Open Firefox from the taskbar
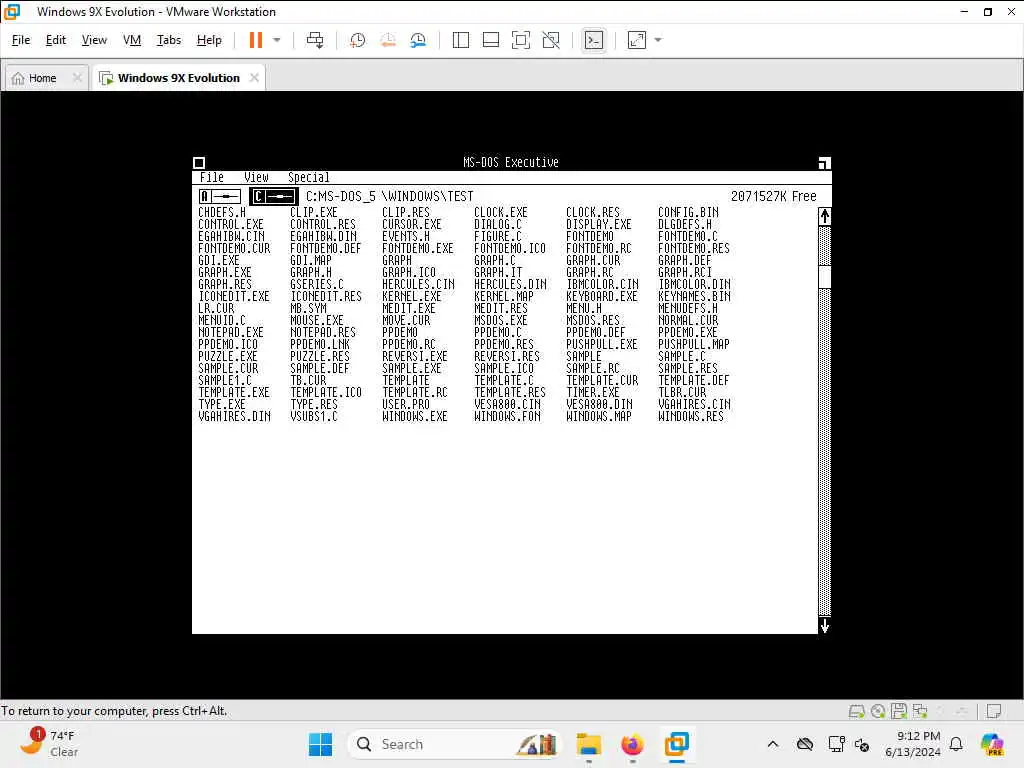Viewport: 1024px width, 768px height. pos(632,744)
